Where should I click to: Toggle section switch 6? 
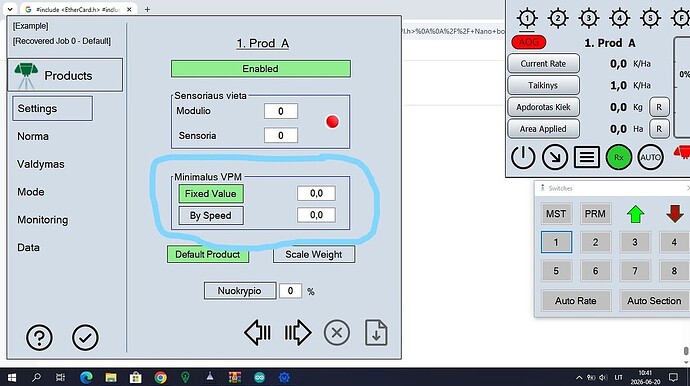[x=595, y=271]
